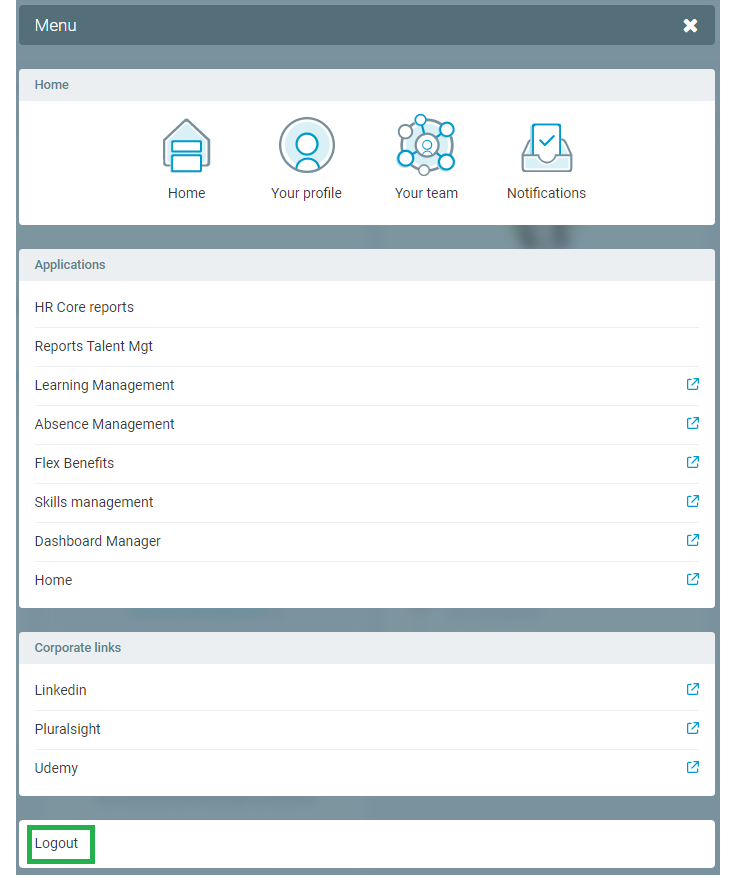Visit the Pluralsight corporate link
The width and height of the screenshot is (738, 888).
coord(367,729)
